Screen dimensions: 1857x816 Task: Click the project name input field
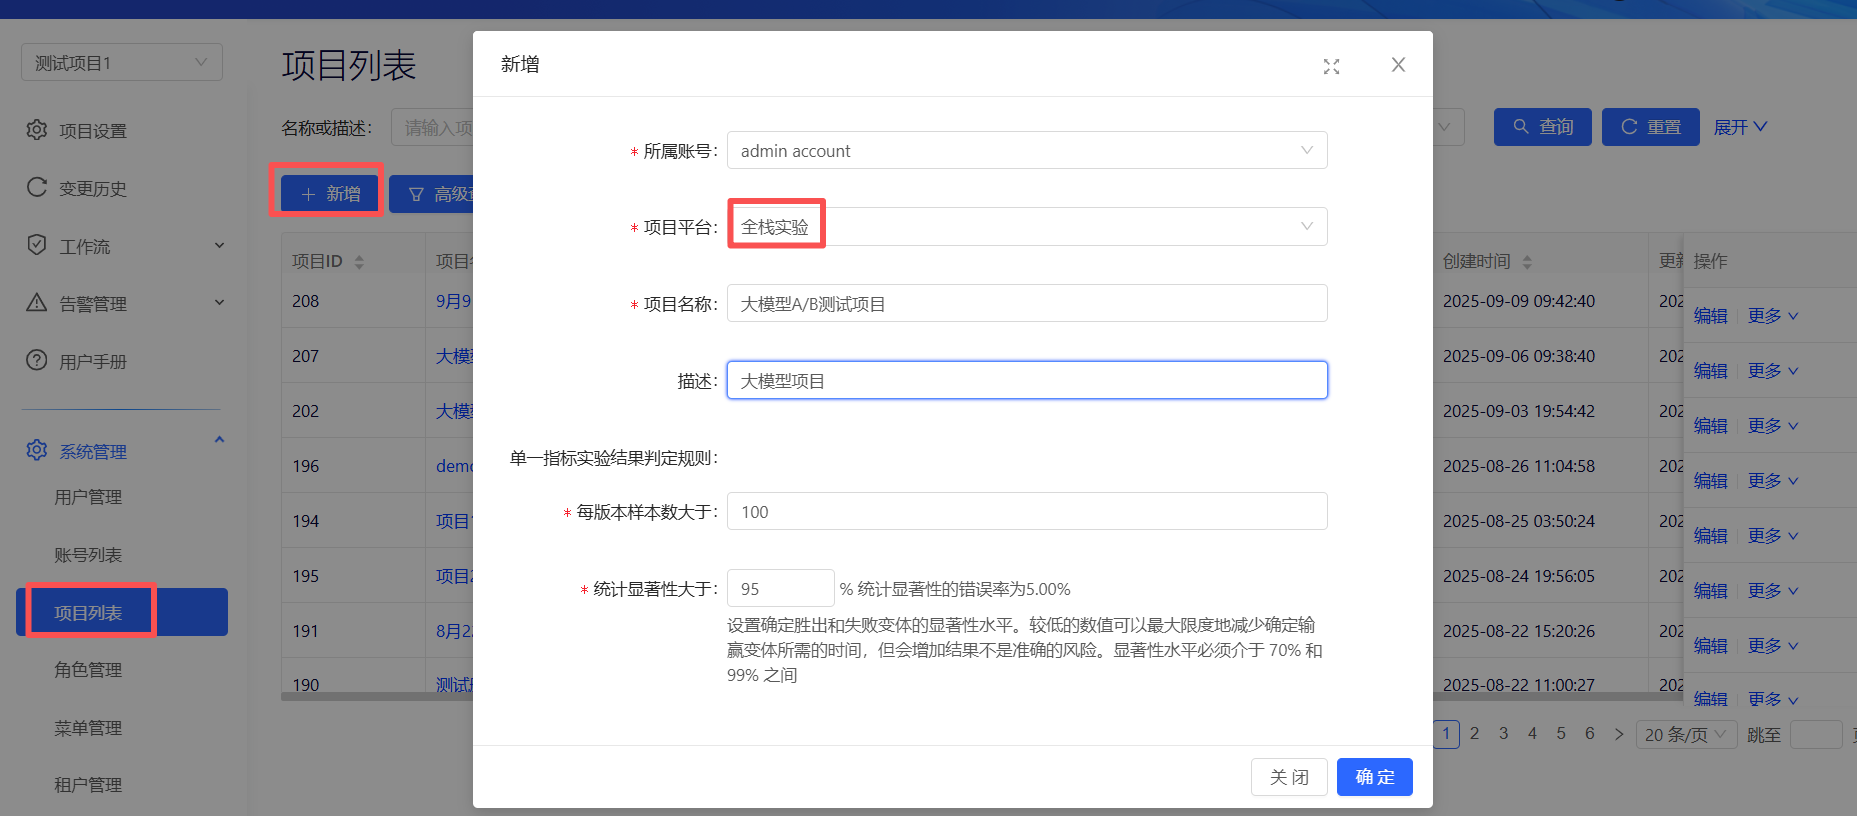(x=1026, y=304)
